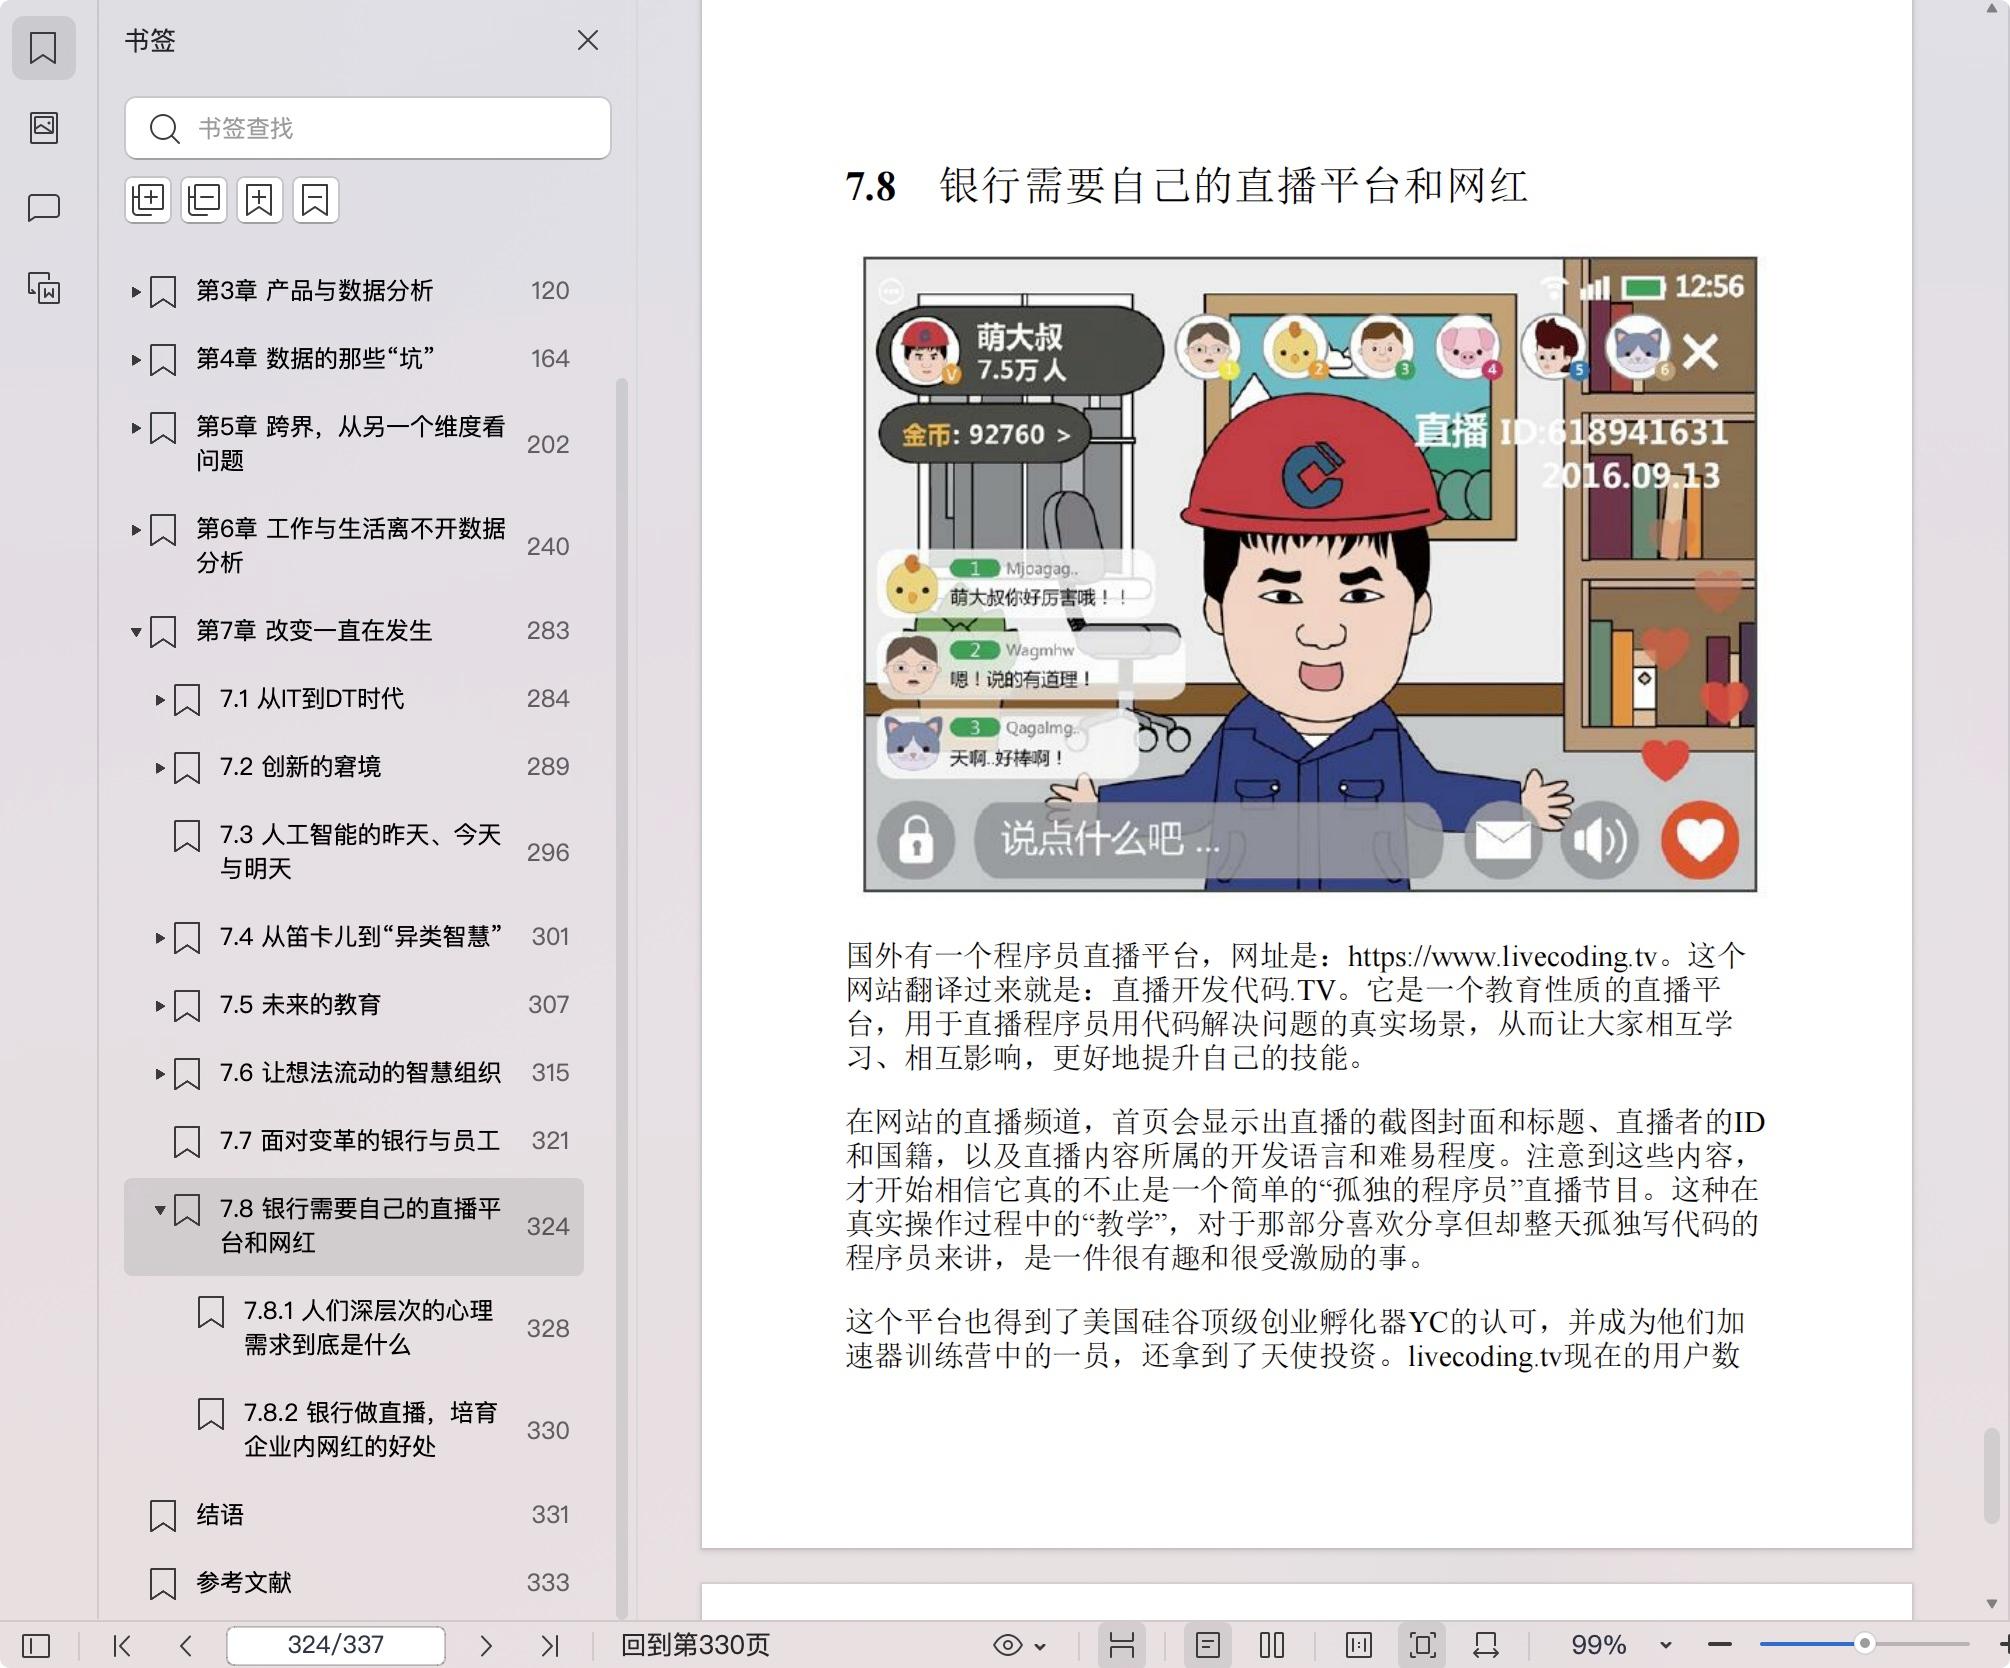Click the page number field 324/337
Image resolution: width=2010 pixels, height=1668 pixels.
[x=336, y=1645]
